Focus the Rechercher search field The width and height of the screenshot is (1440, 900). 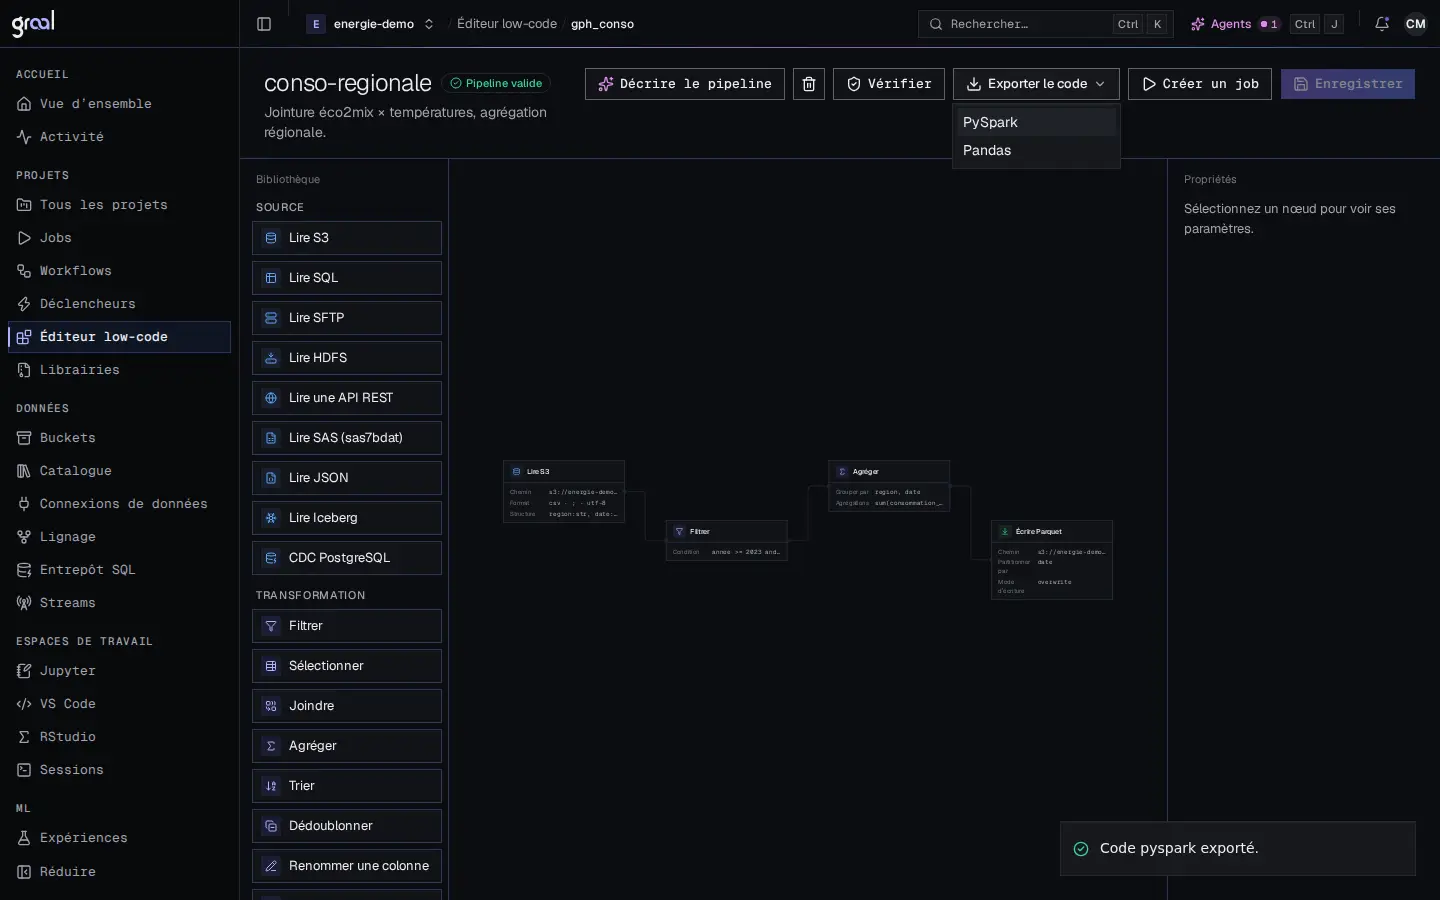(x=1046, y=24)
